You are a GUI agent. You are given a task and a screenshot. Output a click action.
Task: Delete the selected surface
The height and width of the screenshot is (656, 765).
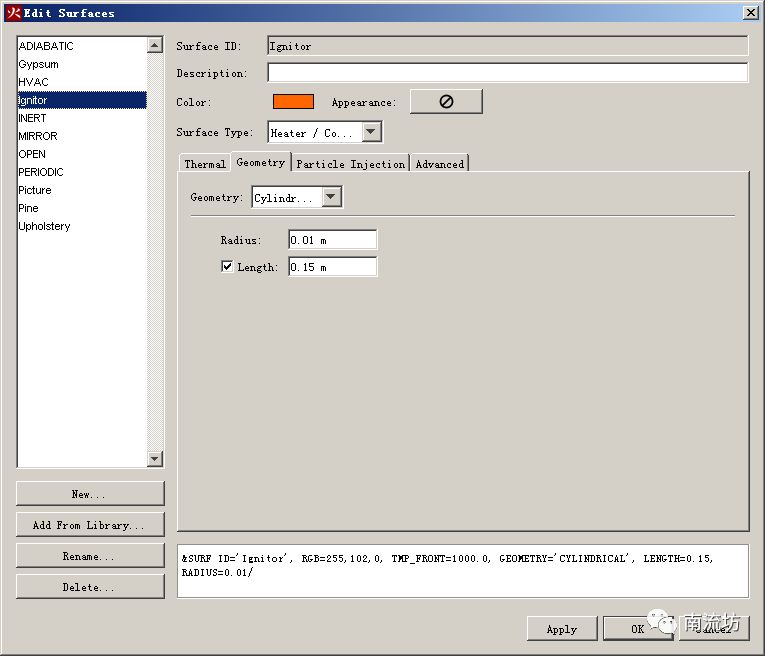click(x=90, y=587)
